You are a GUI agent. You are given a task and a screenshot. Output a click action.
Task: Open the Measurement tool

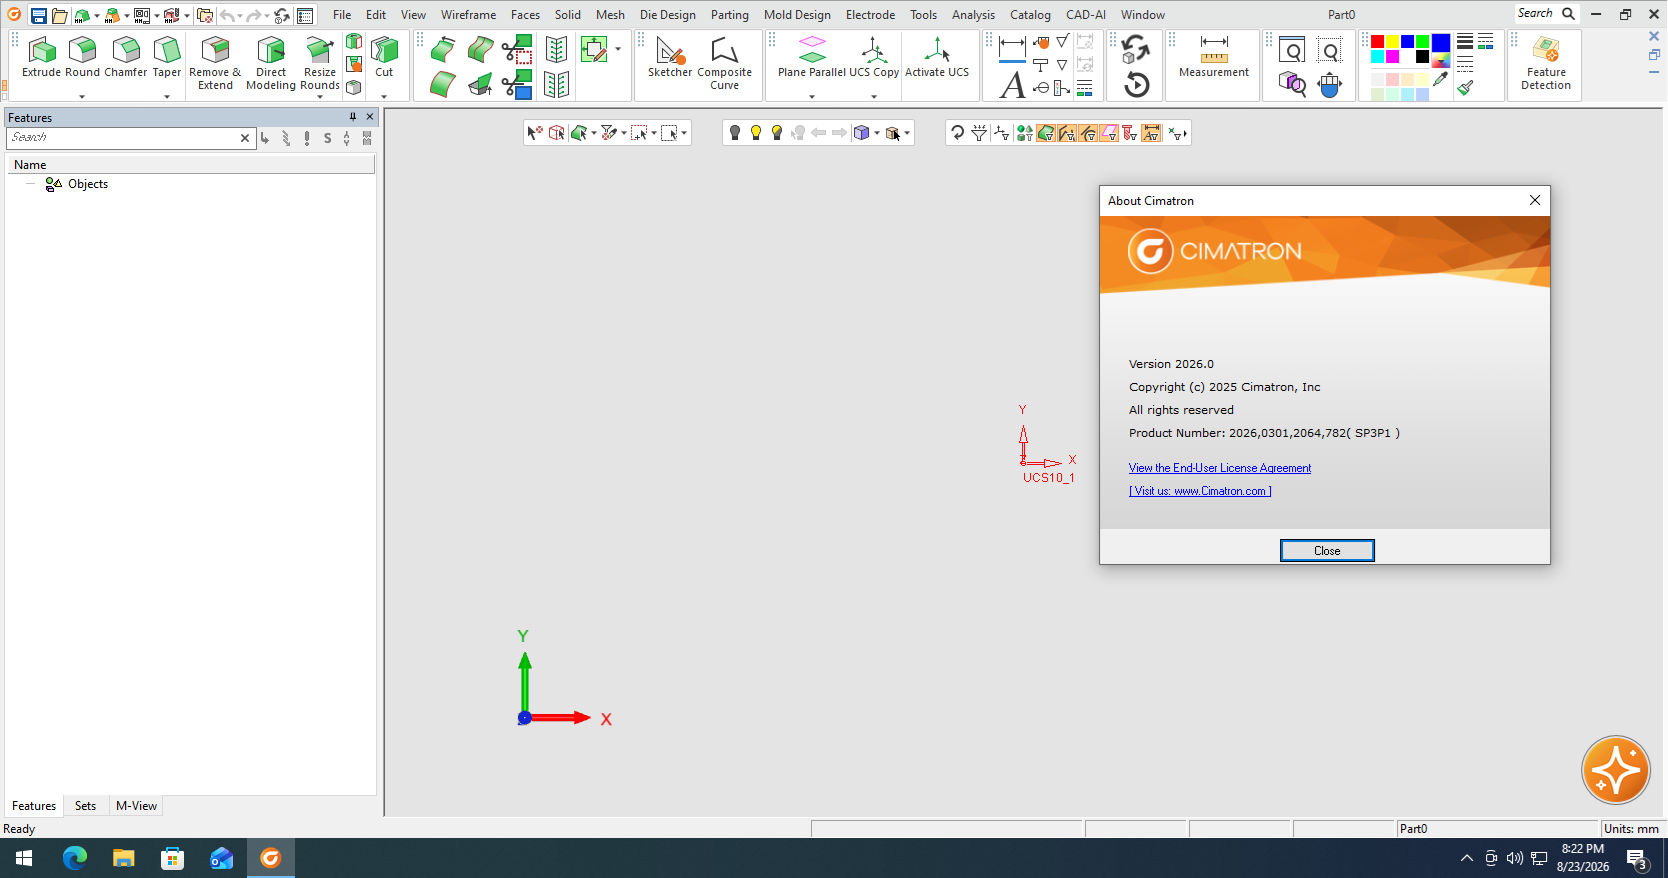(x=1214, y=57)
